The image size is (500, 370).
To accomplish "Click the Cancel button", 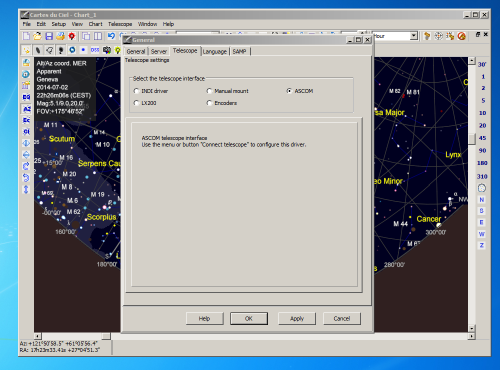I will coord(342,318).
